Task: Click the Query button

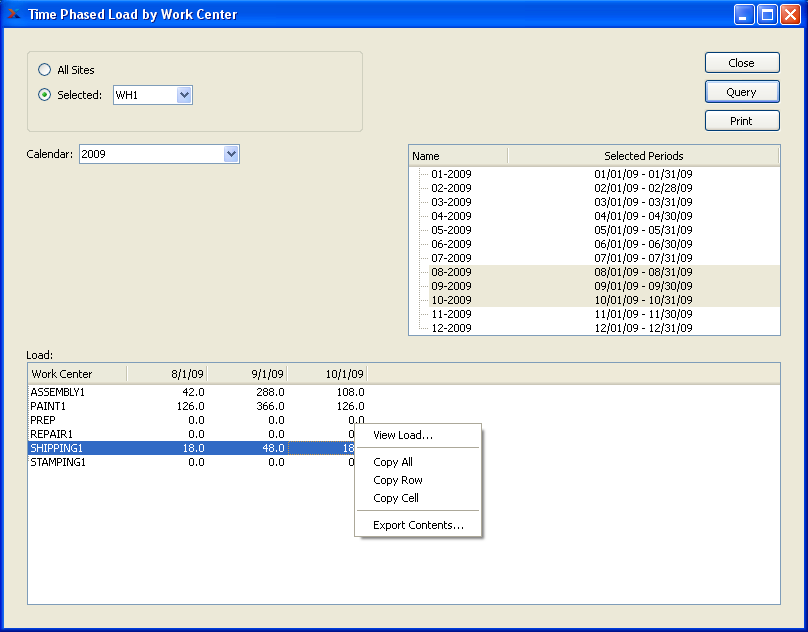Action: (741, 92)
